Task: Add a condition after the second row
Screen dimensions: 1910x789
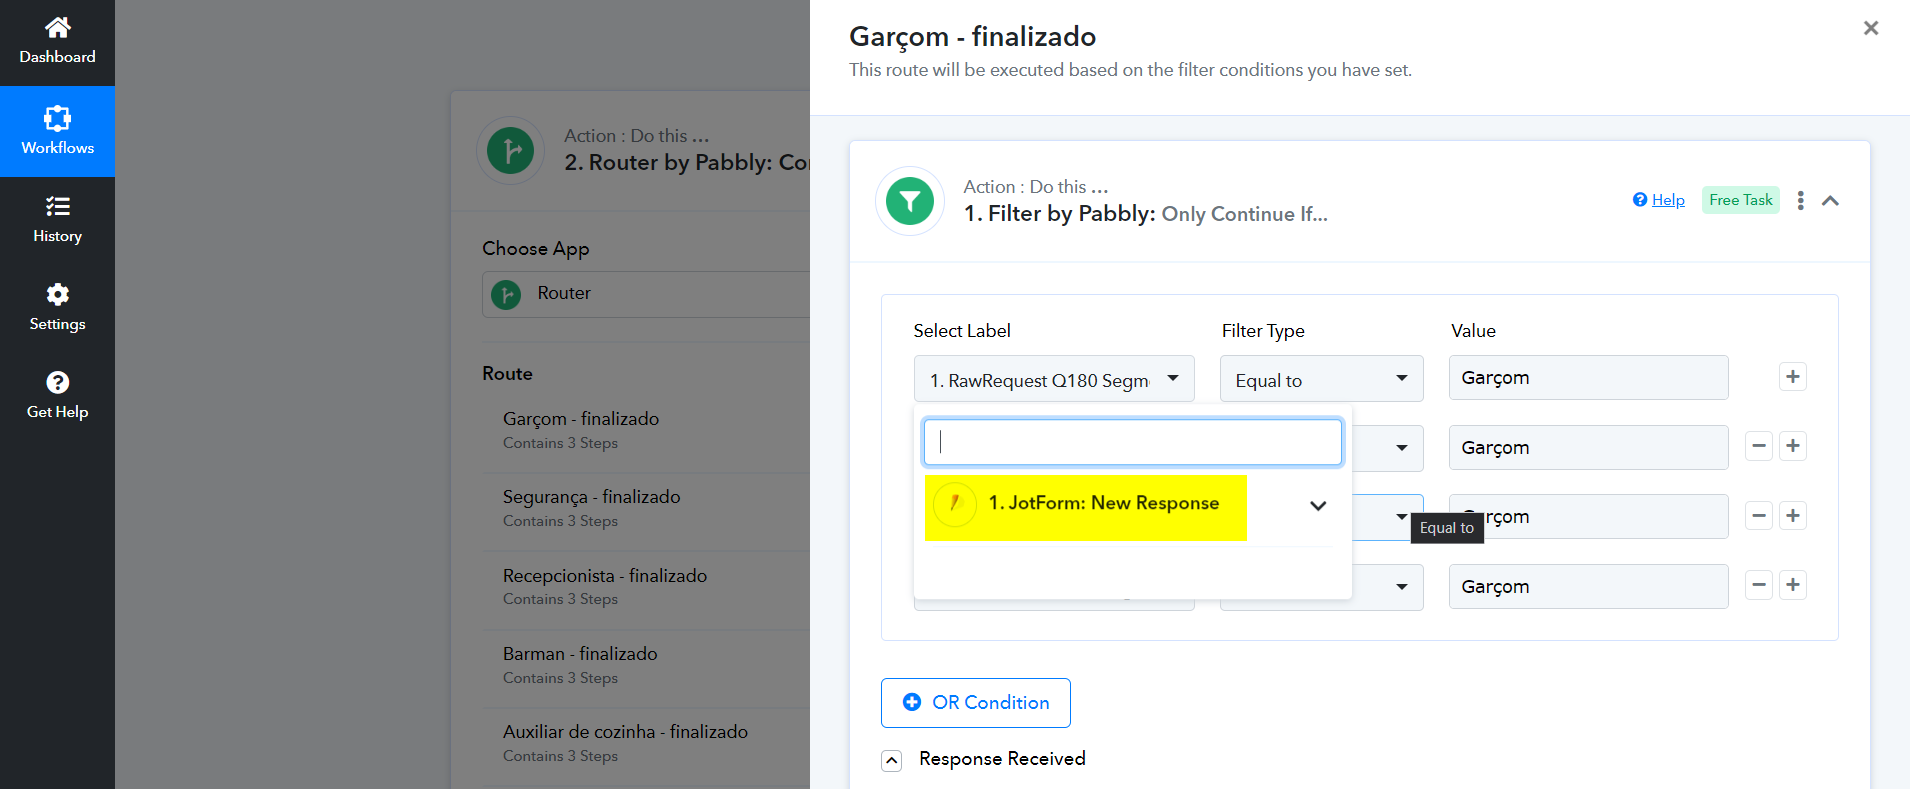Action: [x=1793, y=446]
